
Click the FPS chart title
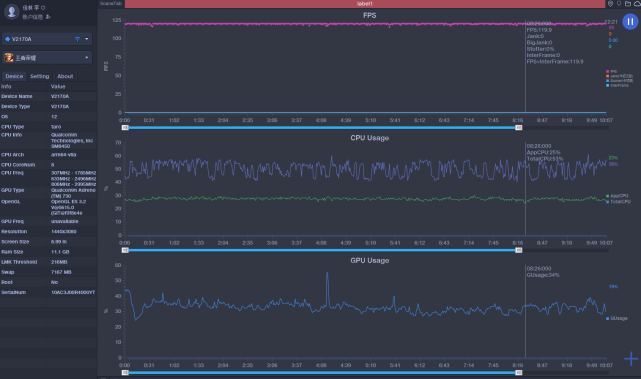point(370,15)
